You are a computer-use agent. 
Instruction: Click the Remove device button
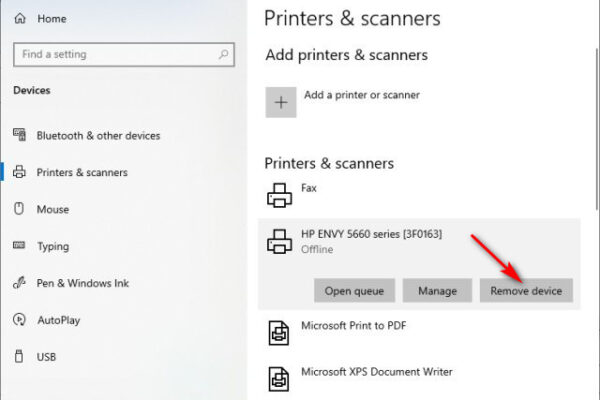[x=527, y=291]
